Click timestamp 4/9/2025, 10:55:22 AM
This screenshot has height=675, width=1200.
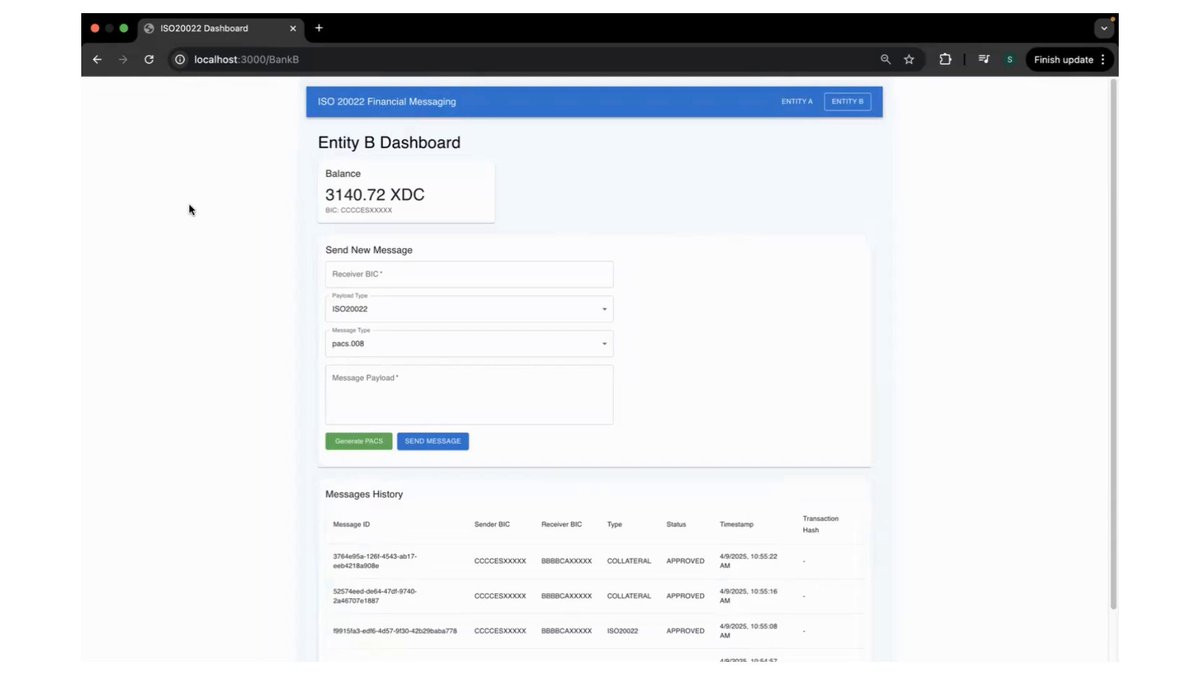point(749,561)
